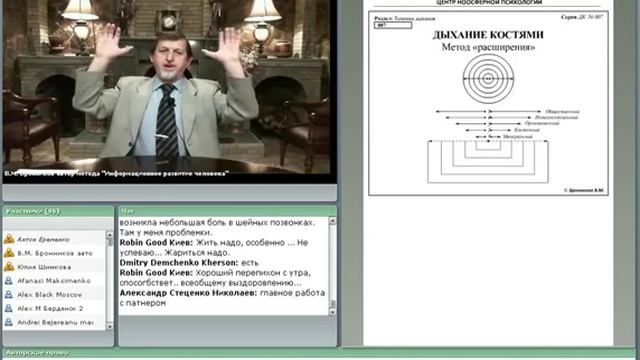Click the chat panel header
The height and width of the screenshot is (360, 640).
click(227, 211)
